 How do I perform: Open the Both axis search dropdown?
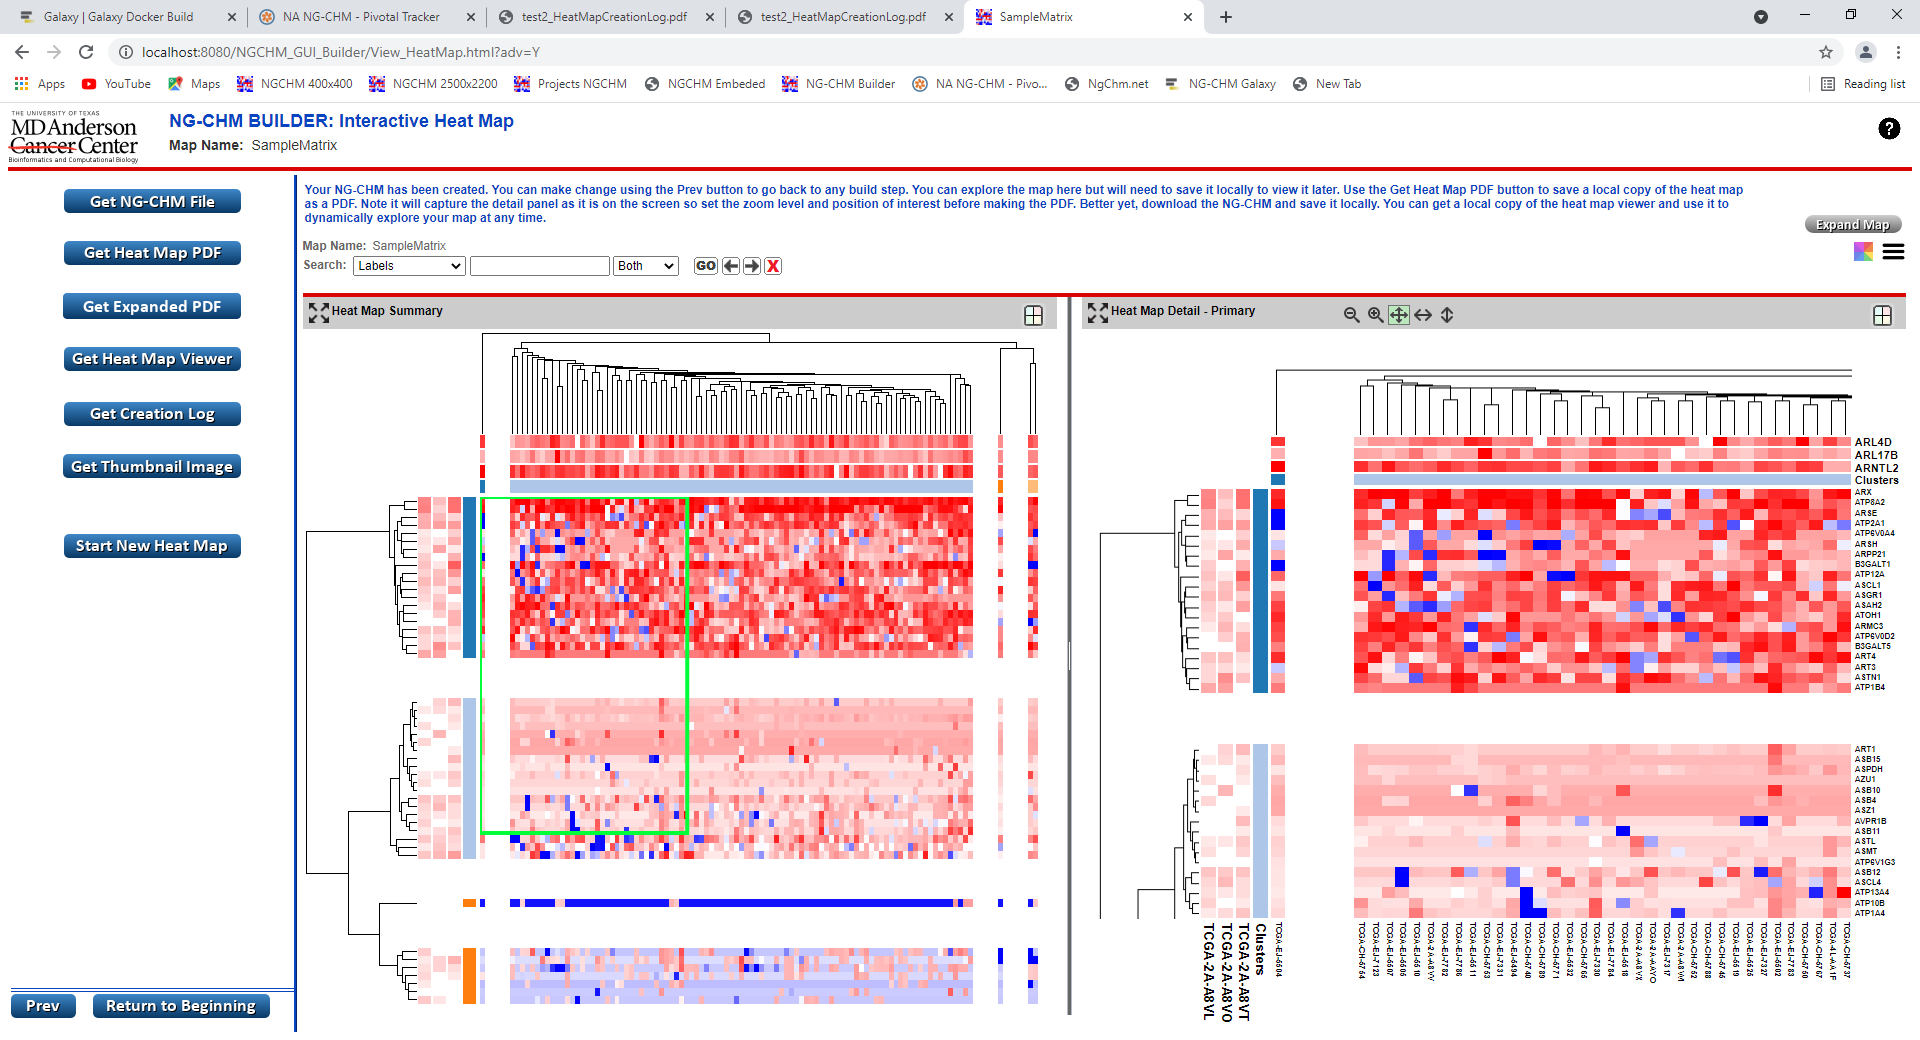[646, 266]
